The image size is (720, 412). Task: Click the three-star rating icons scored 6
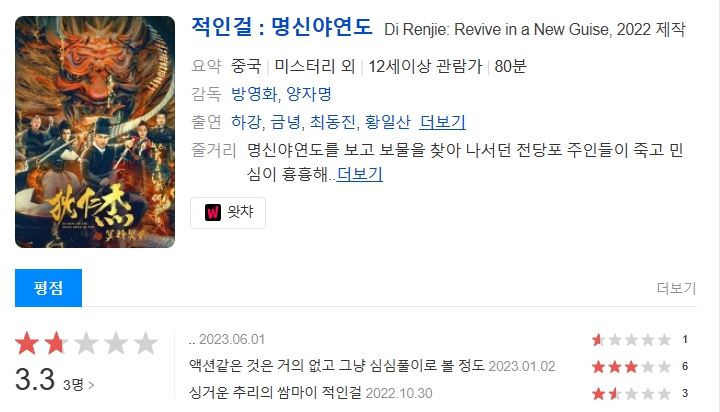[631, 367]
